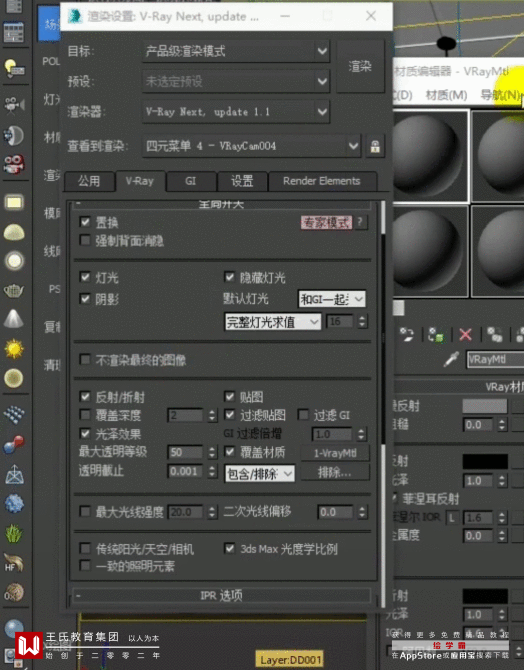This screenshot has height=670, width=524.
Task: Click the L lock button beside fresnel IOR
Action: coord(451,517)
